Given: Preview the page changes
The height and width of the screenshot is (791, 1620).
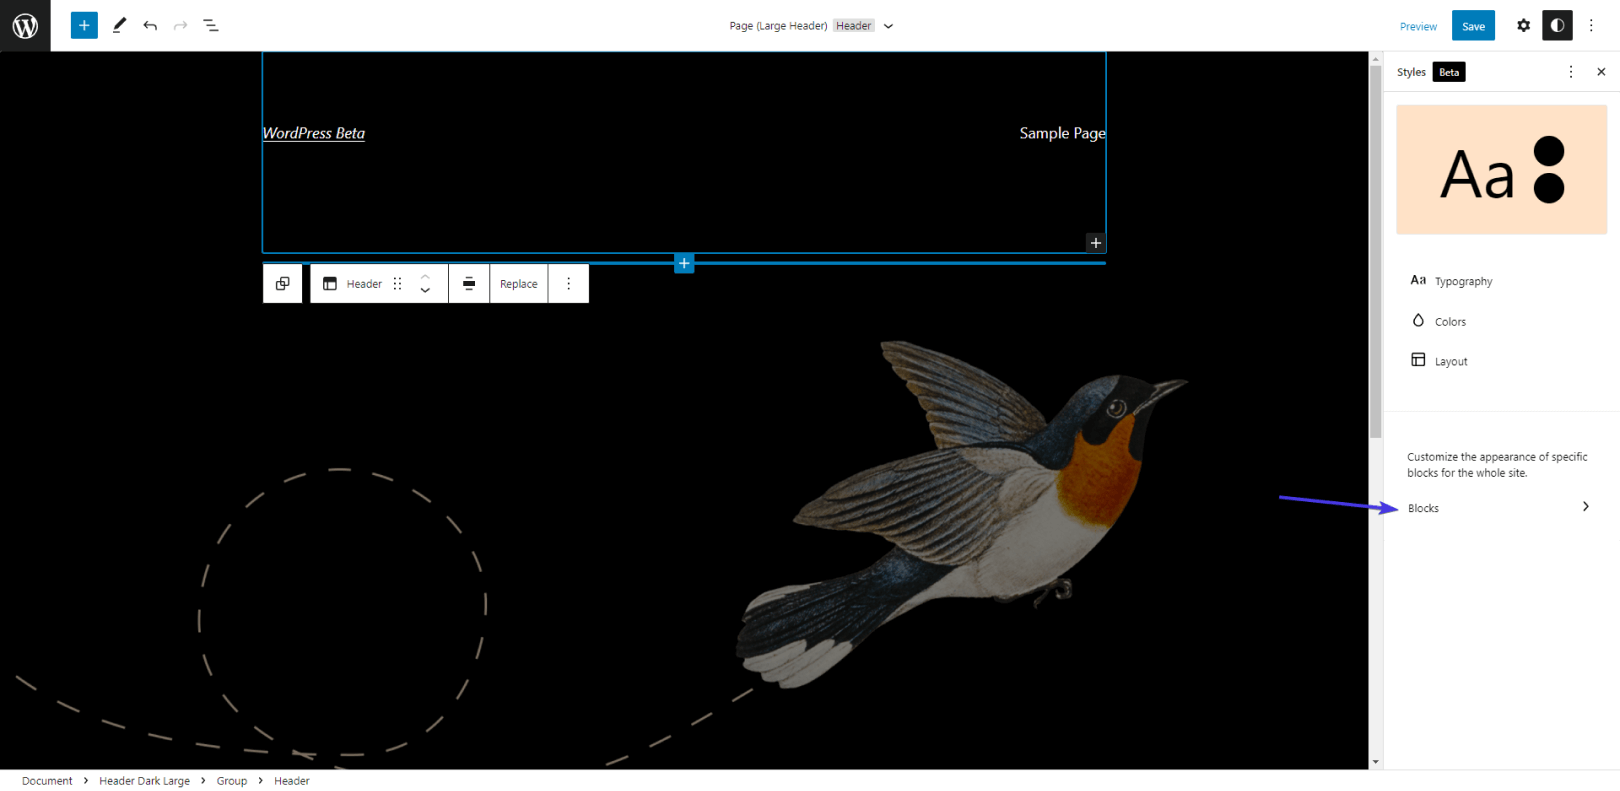Looking at the screenshot, I should coord(1418,27).
